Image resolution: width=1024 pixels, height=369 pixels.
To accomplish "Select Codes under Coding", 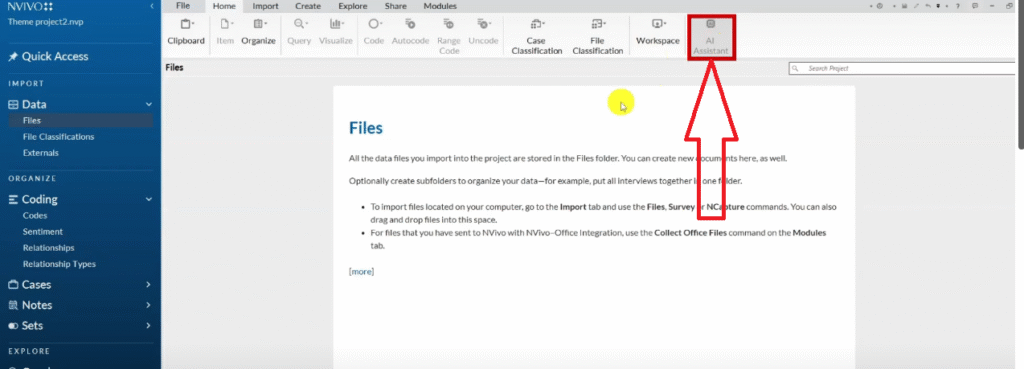I will click(35, 216).
